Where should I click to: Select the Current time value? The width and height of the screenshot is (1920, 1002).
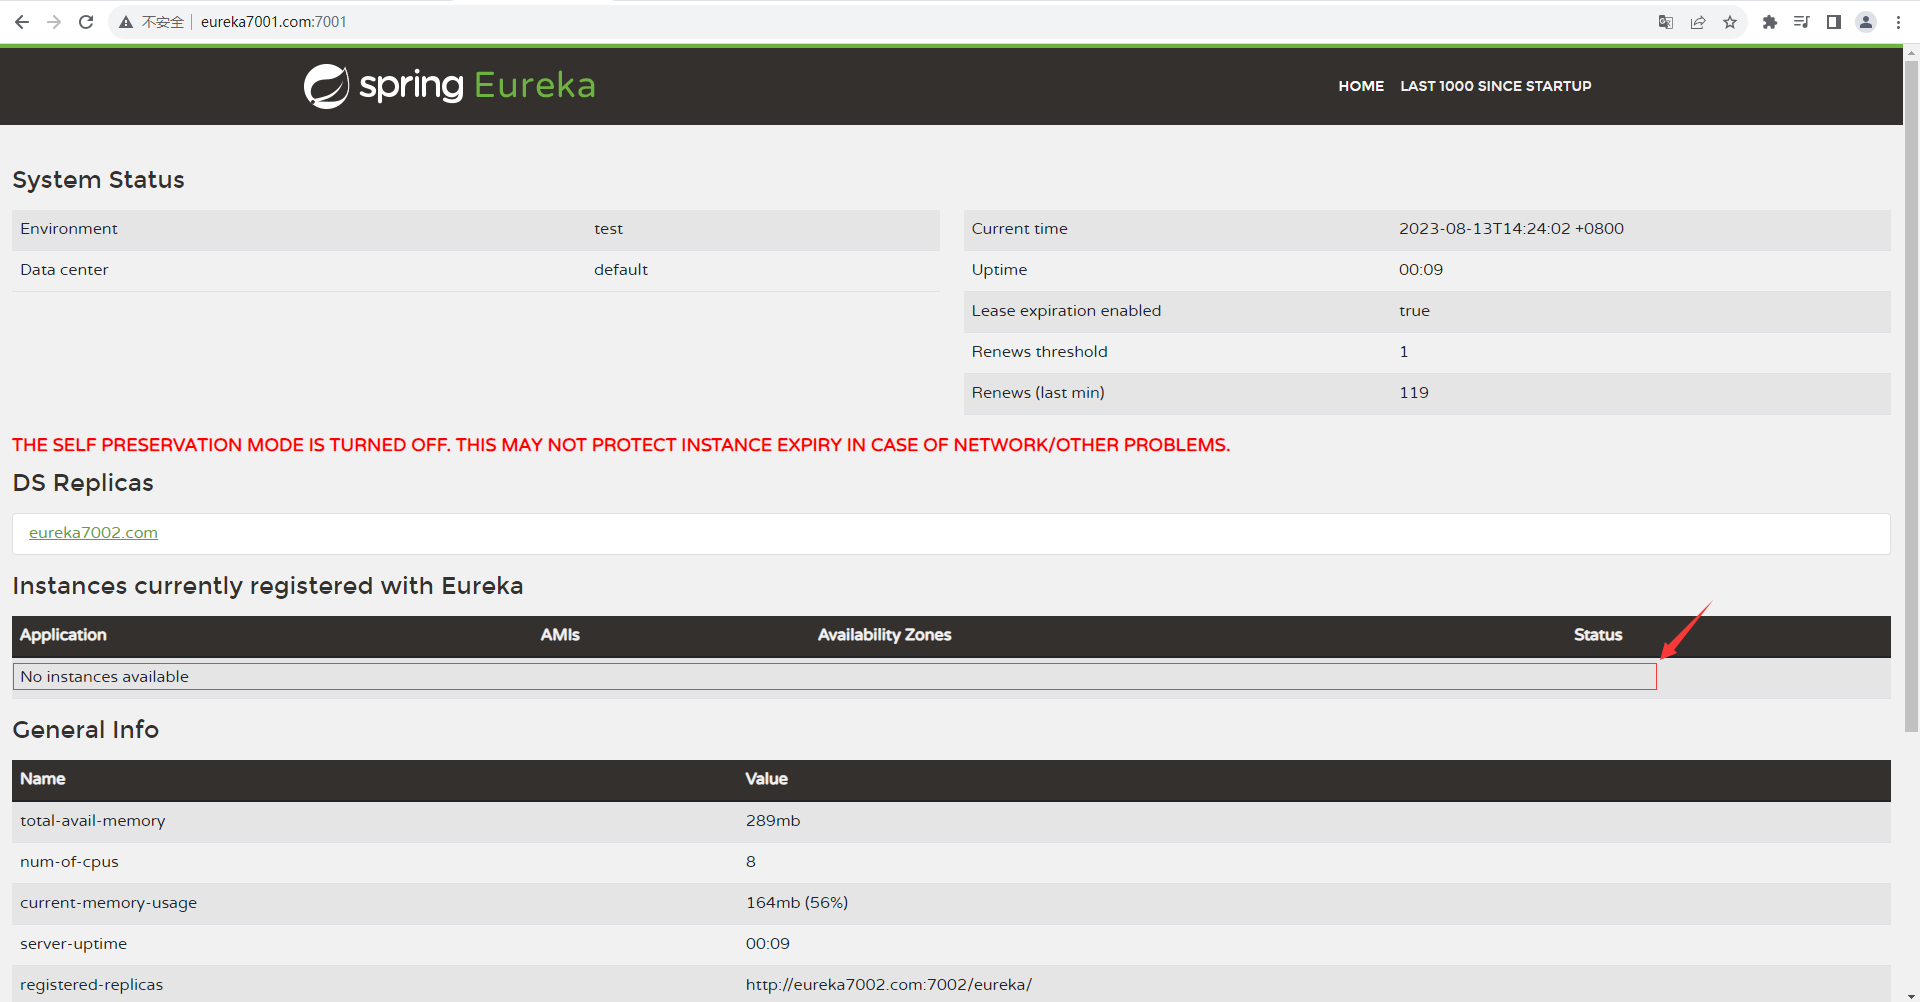[x=1511, y=229]
